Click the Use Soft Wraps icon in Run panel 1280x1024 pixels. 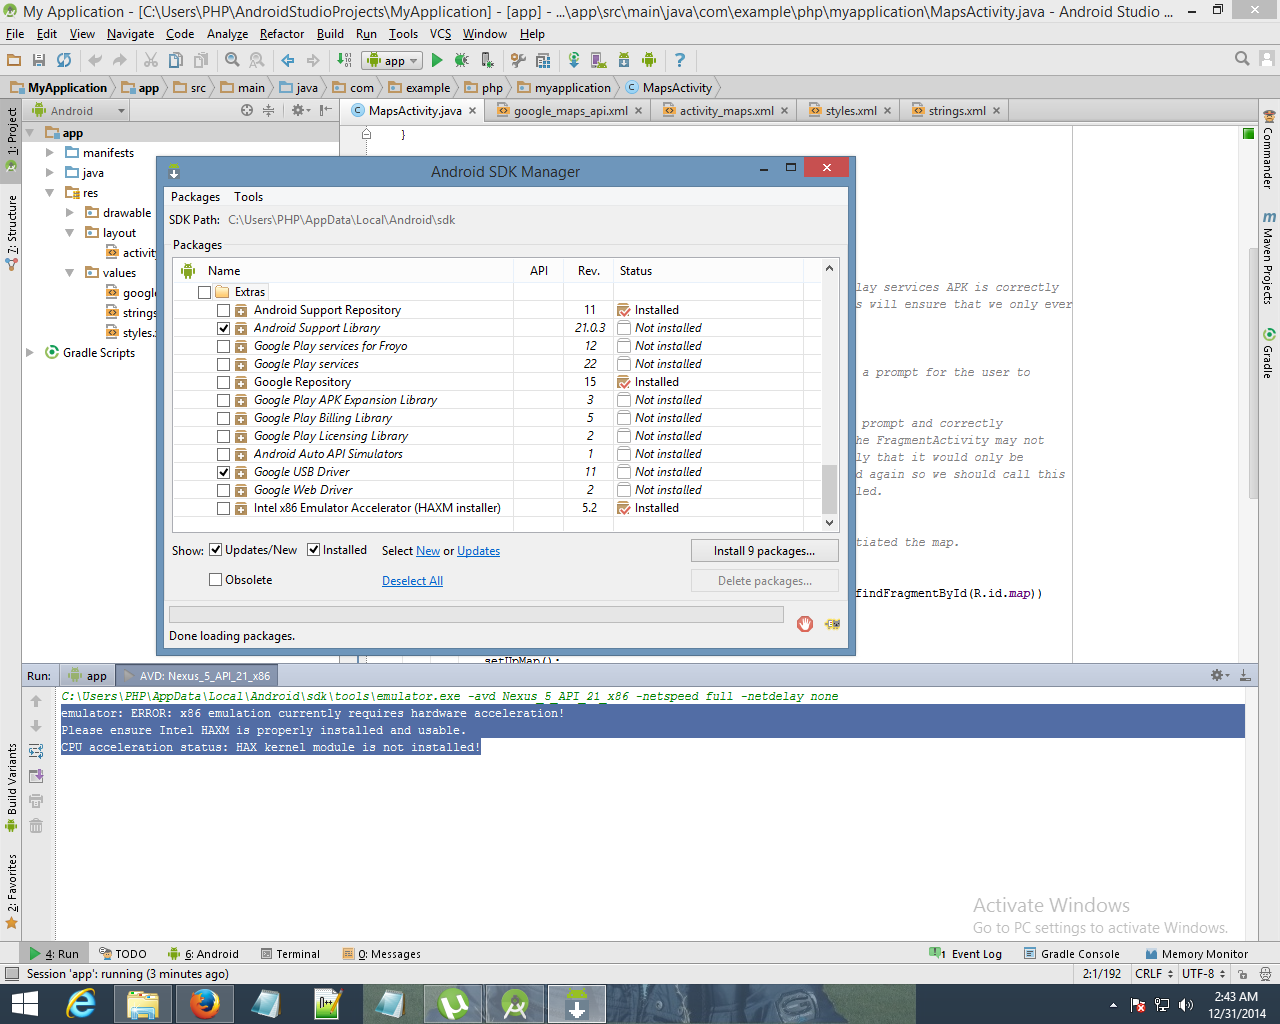coord(36,751)
